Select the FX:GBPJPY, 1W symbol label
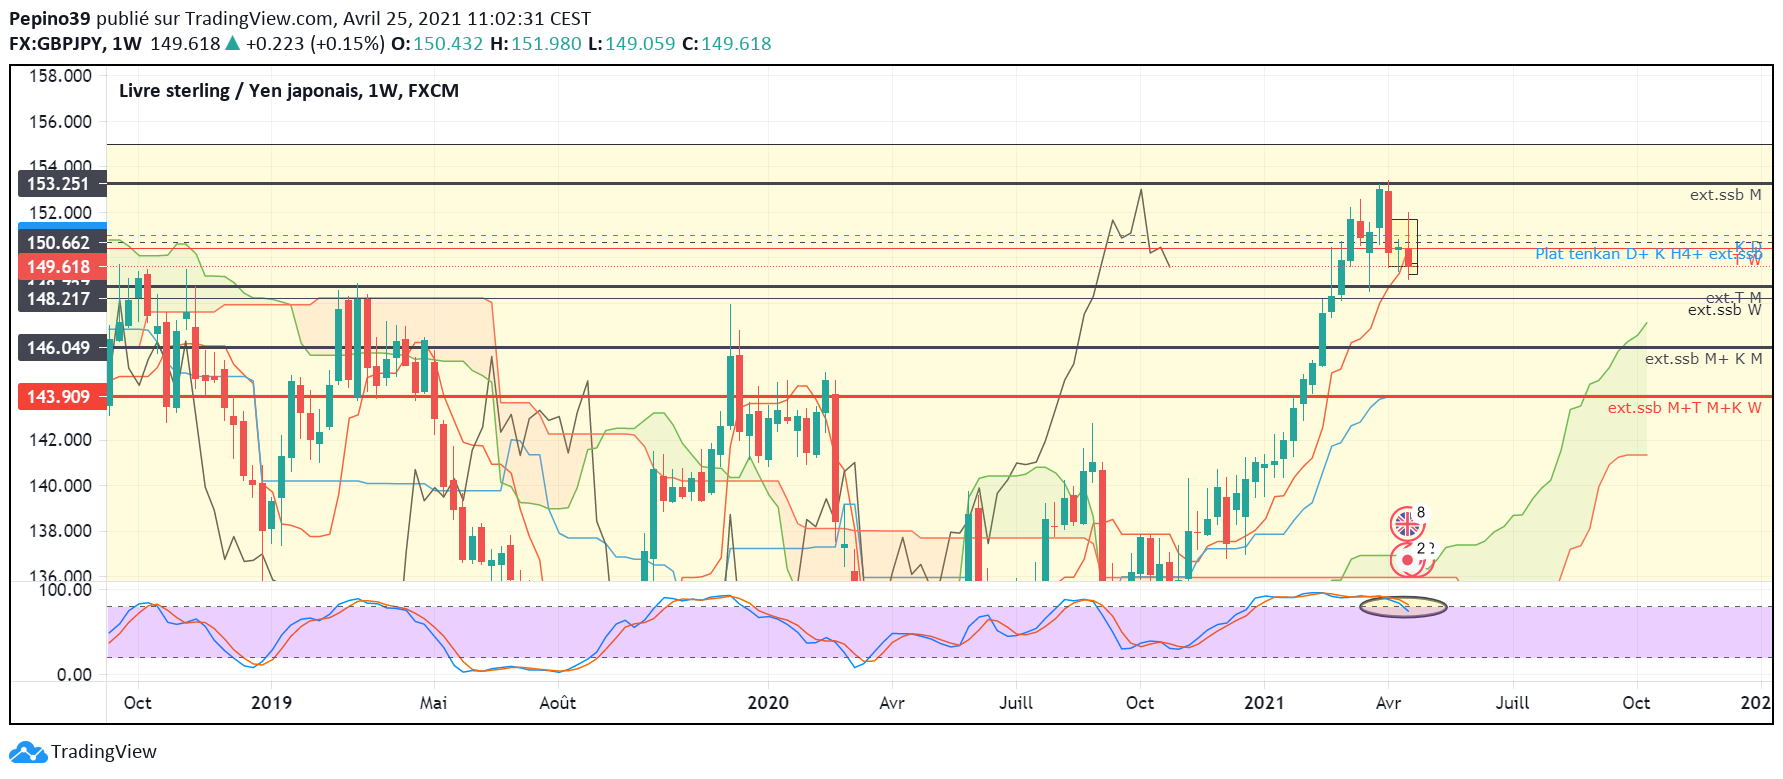The width and height of the screenshot is (1783, 779). coord(76,44)
